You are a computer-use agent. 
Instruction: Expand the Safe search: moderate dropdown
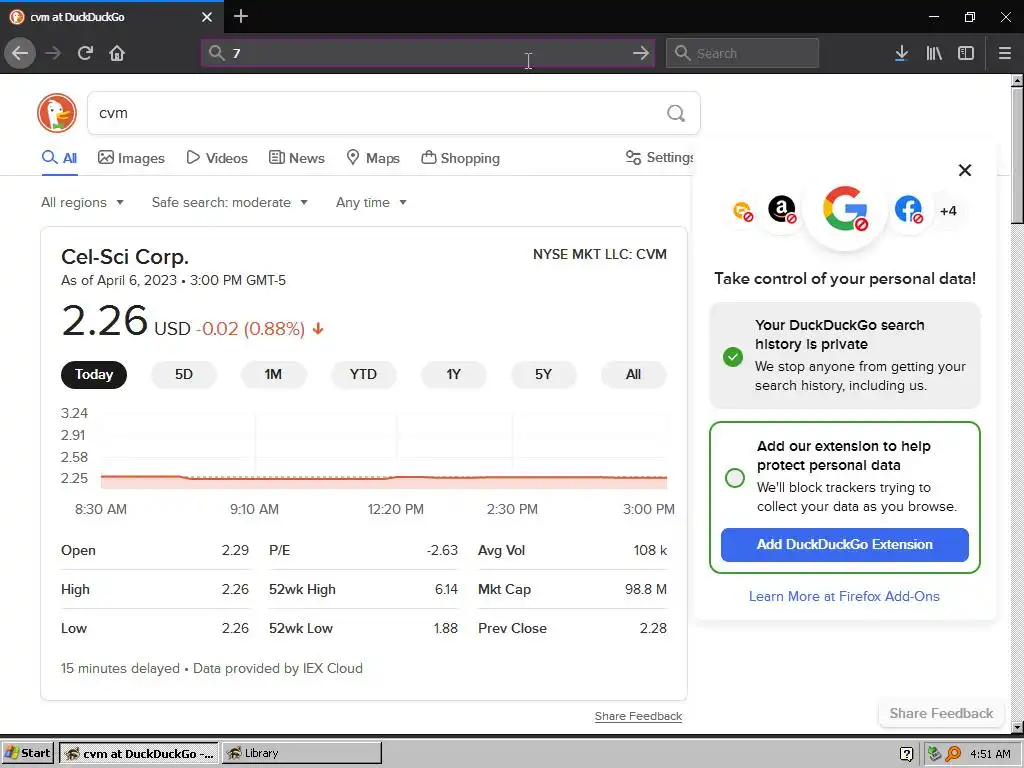(229, 202)
